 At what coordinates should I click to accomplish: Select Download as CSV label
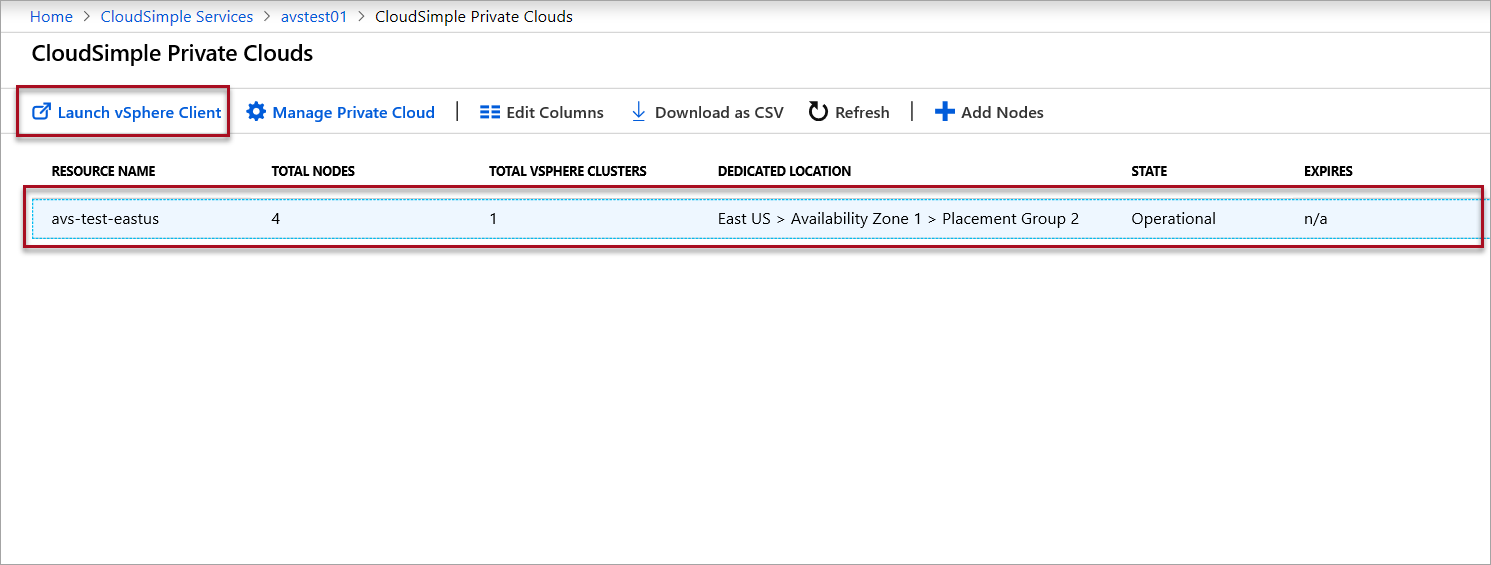719,112
